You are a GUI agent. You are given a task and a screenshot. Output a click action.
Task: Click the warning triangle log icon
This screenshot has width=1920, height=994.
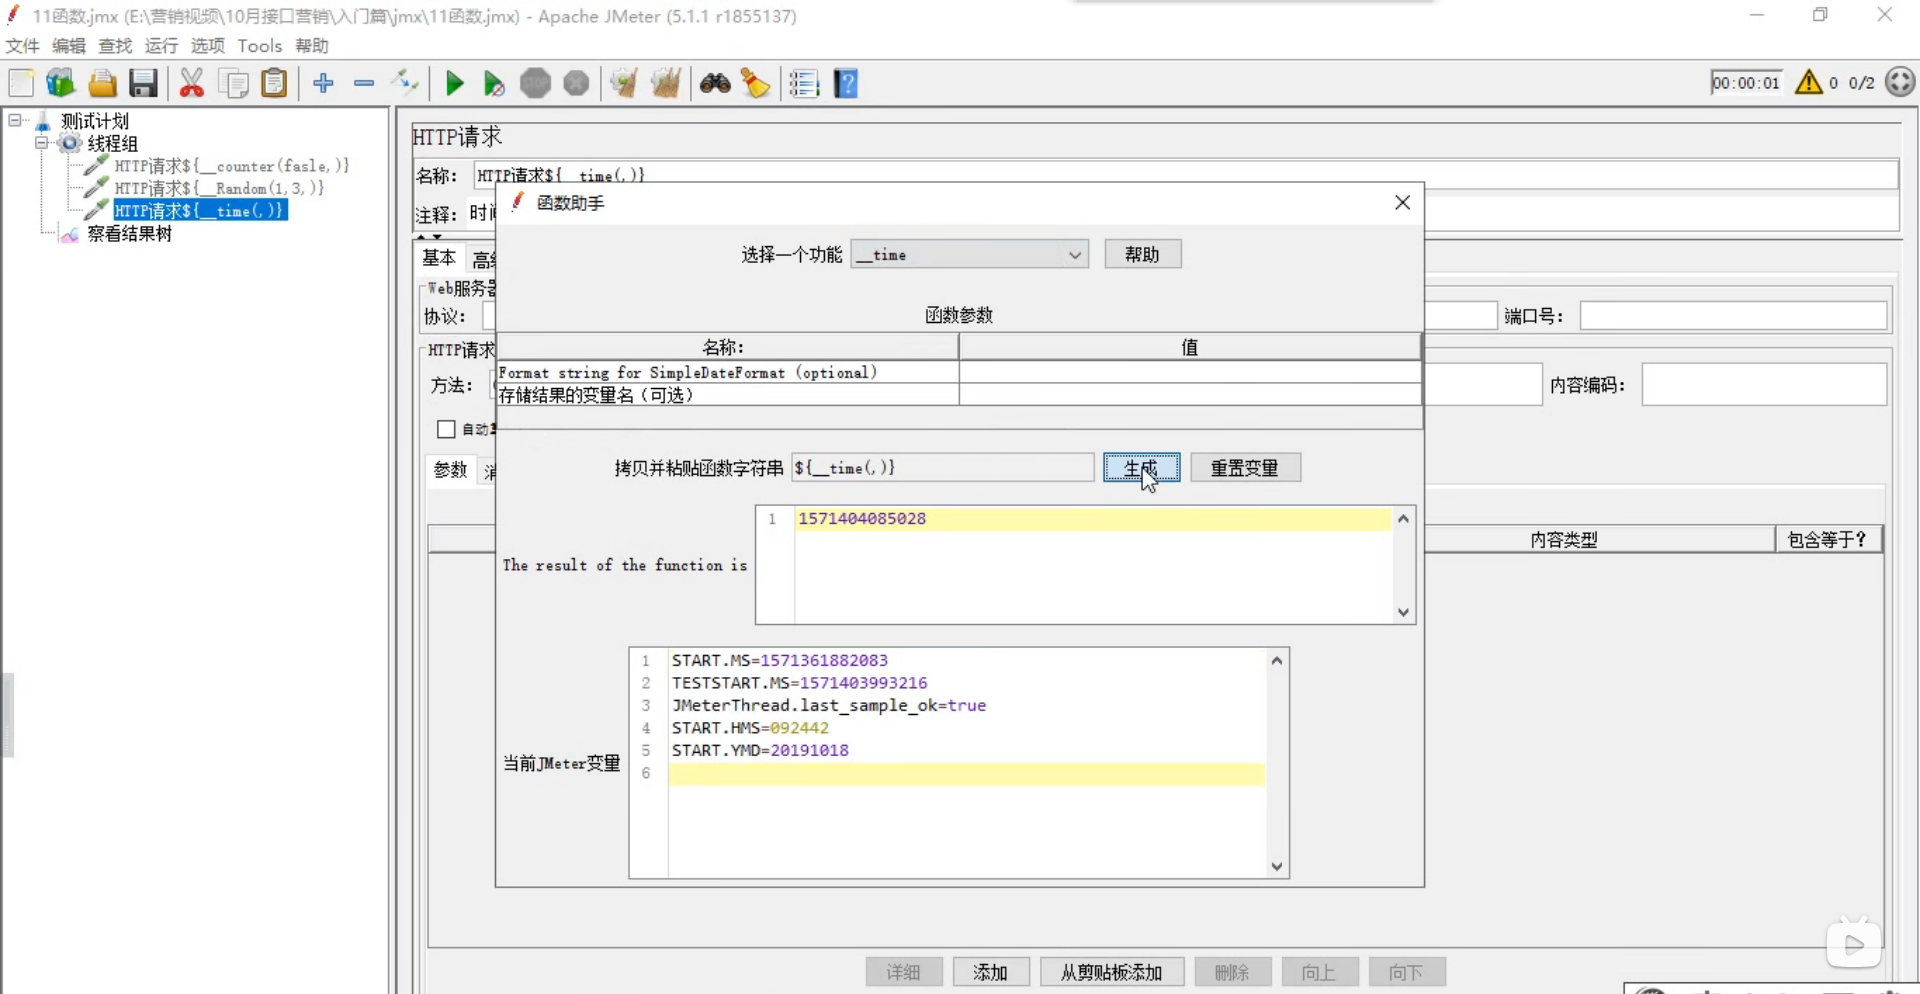1808,82
